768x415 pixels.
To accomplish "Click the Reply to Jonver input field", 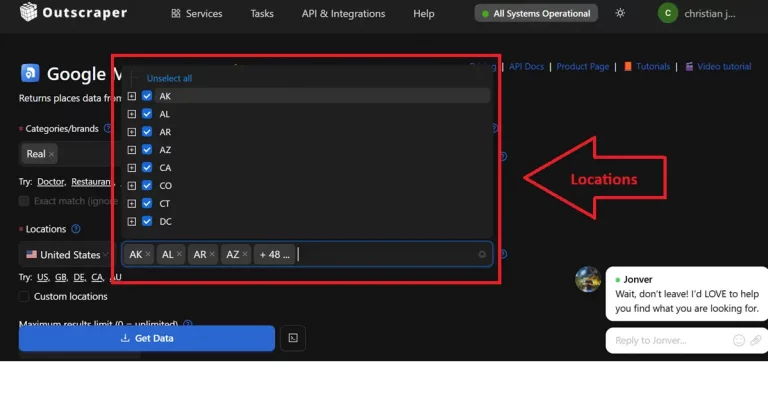I will tap(670, 340).
